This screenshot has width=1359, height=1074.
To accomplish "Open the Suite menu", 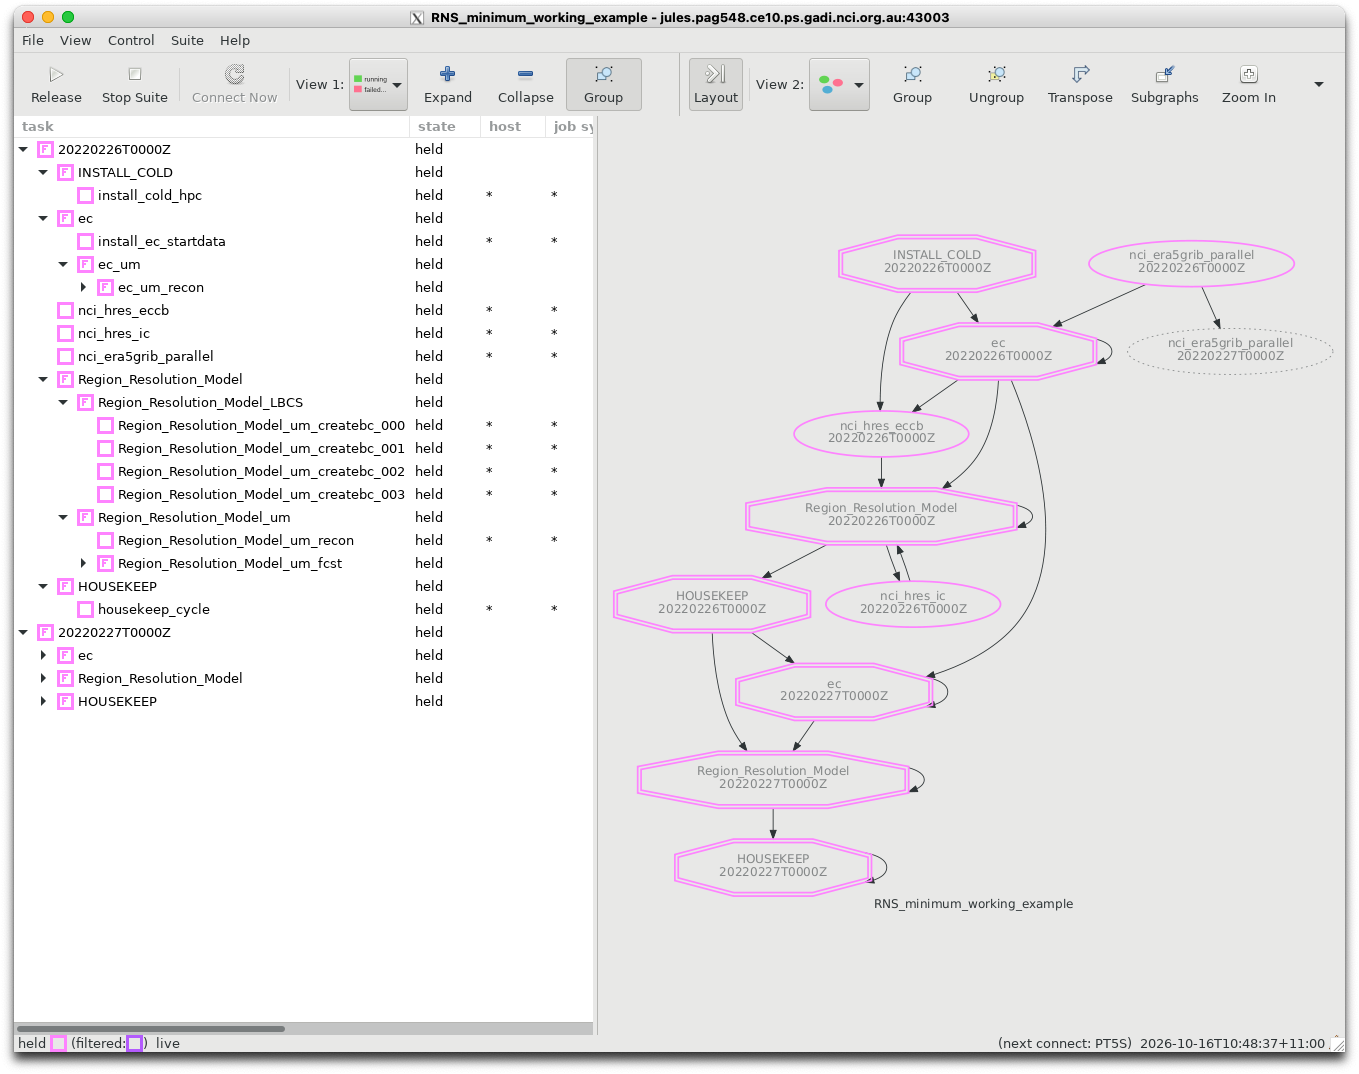I will 187,41.
